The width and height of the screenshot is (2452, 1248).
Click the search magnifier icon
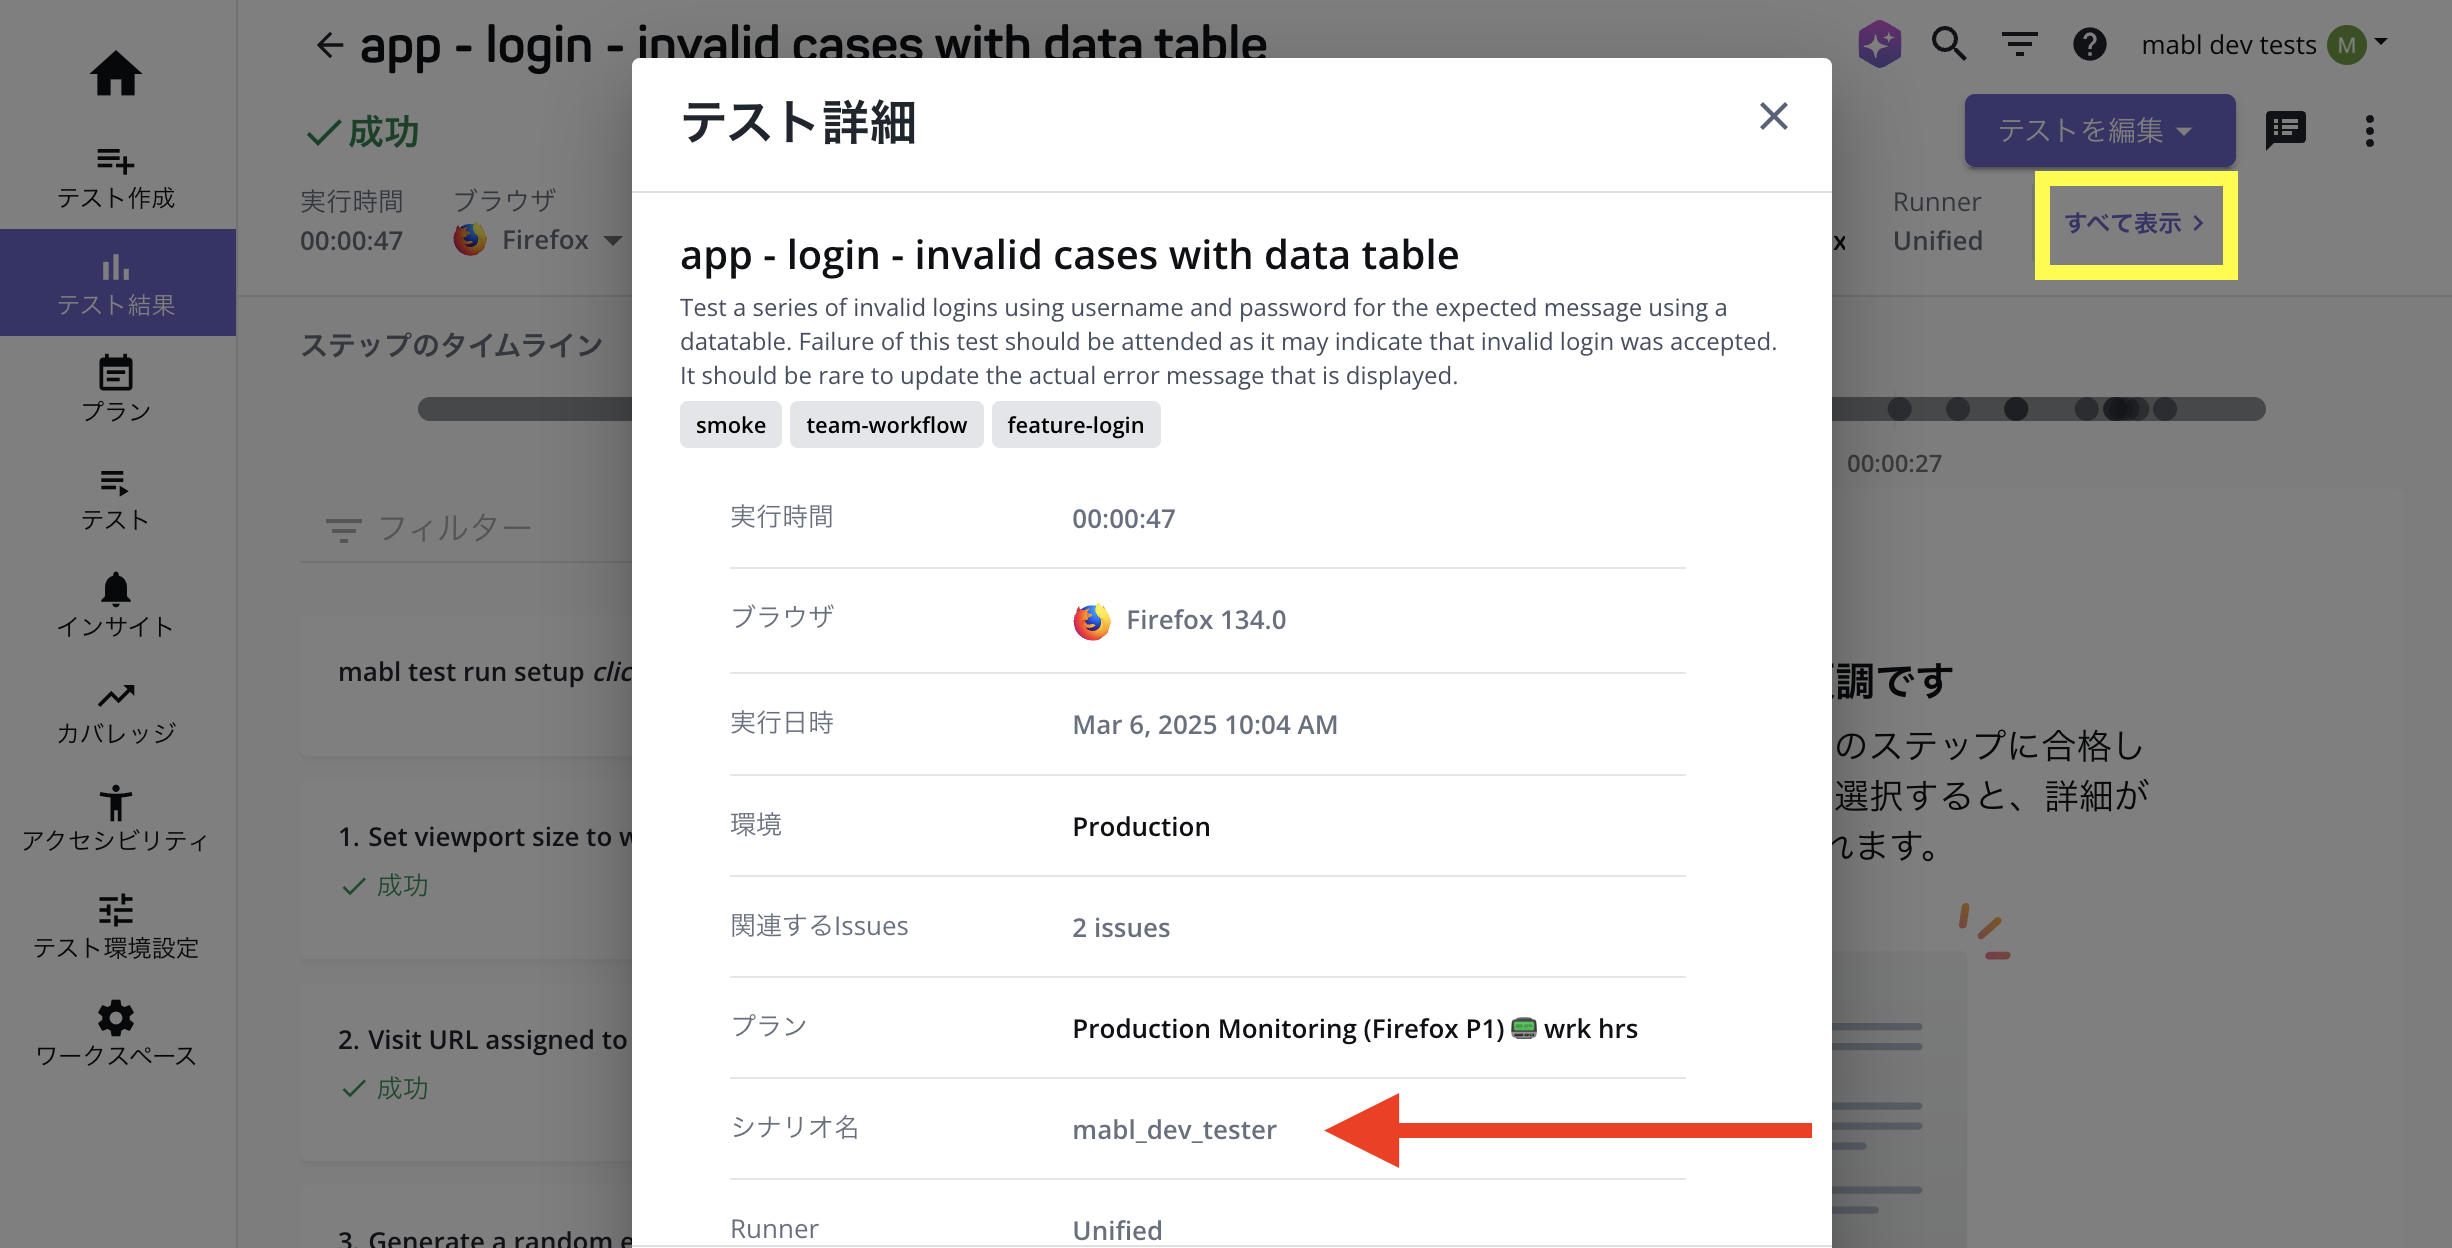pyautogui.click(x=1948, y=44)
